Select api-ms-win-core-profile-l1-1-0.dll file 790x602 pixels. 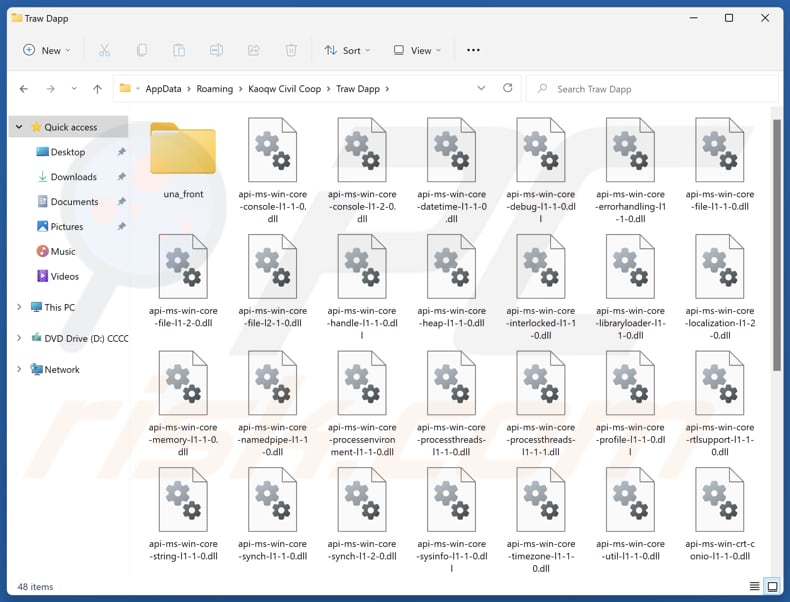(630, 404)
